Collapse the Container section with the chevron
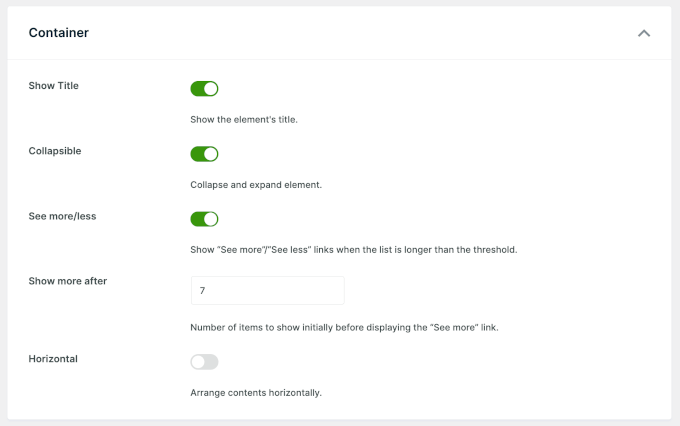 click(644, 33)
